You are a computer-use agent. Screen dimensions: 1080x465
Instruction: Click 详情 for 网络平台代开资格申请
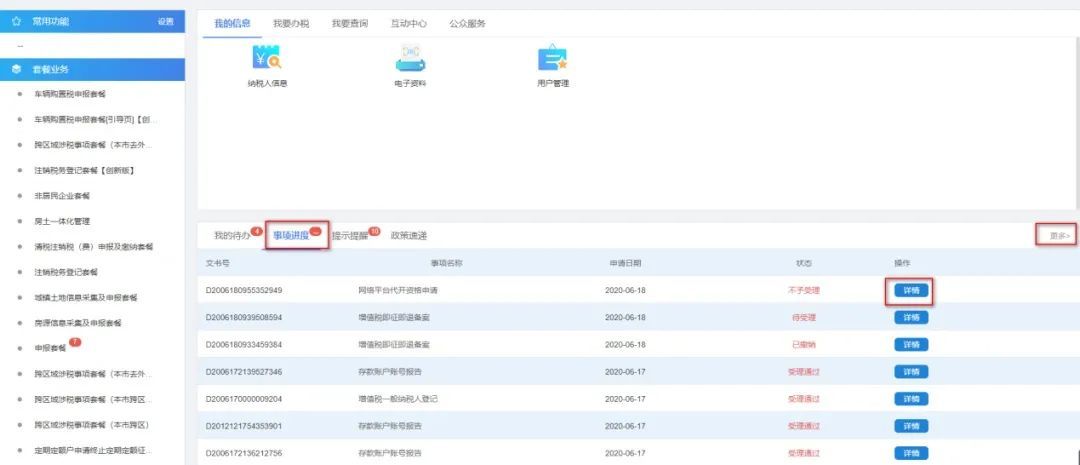tap(910, 291)
